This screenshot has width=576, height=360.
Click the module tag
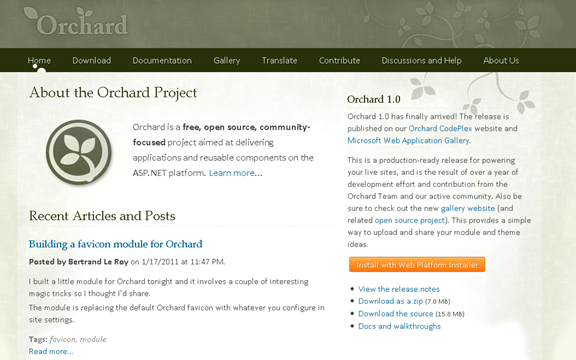pos(93,339)
